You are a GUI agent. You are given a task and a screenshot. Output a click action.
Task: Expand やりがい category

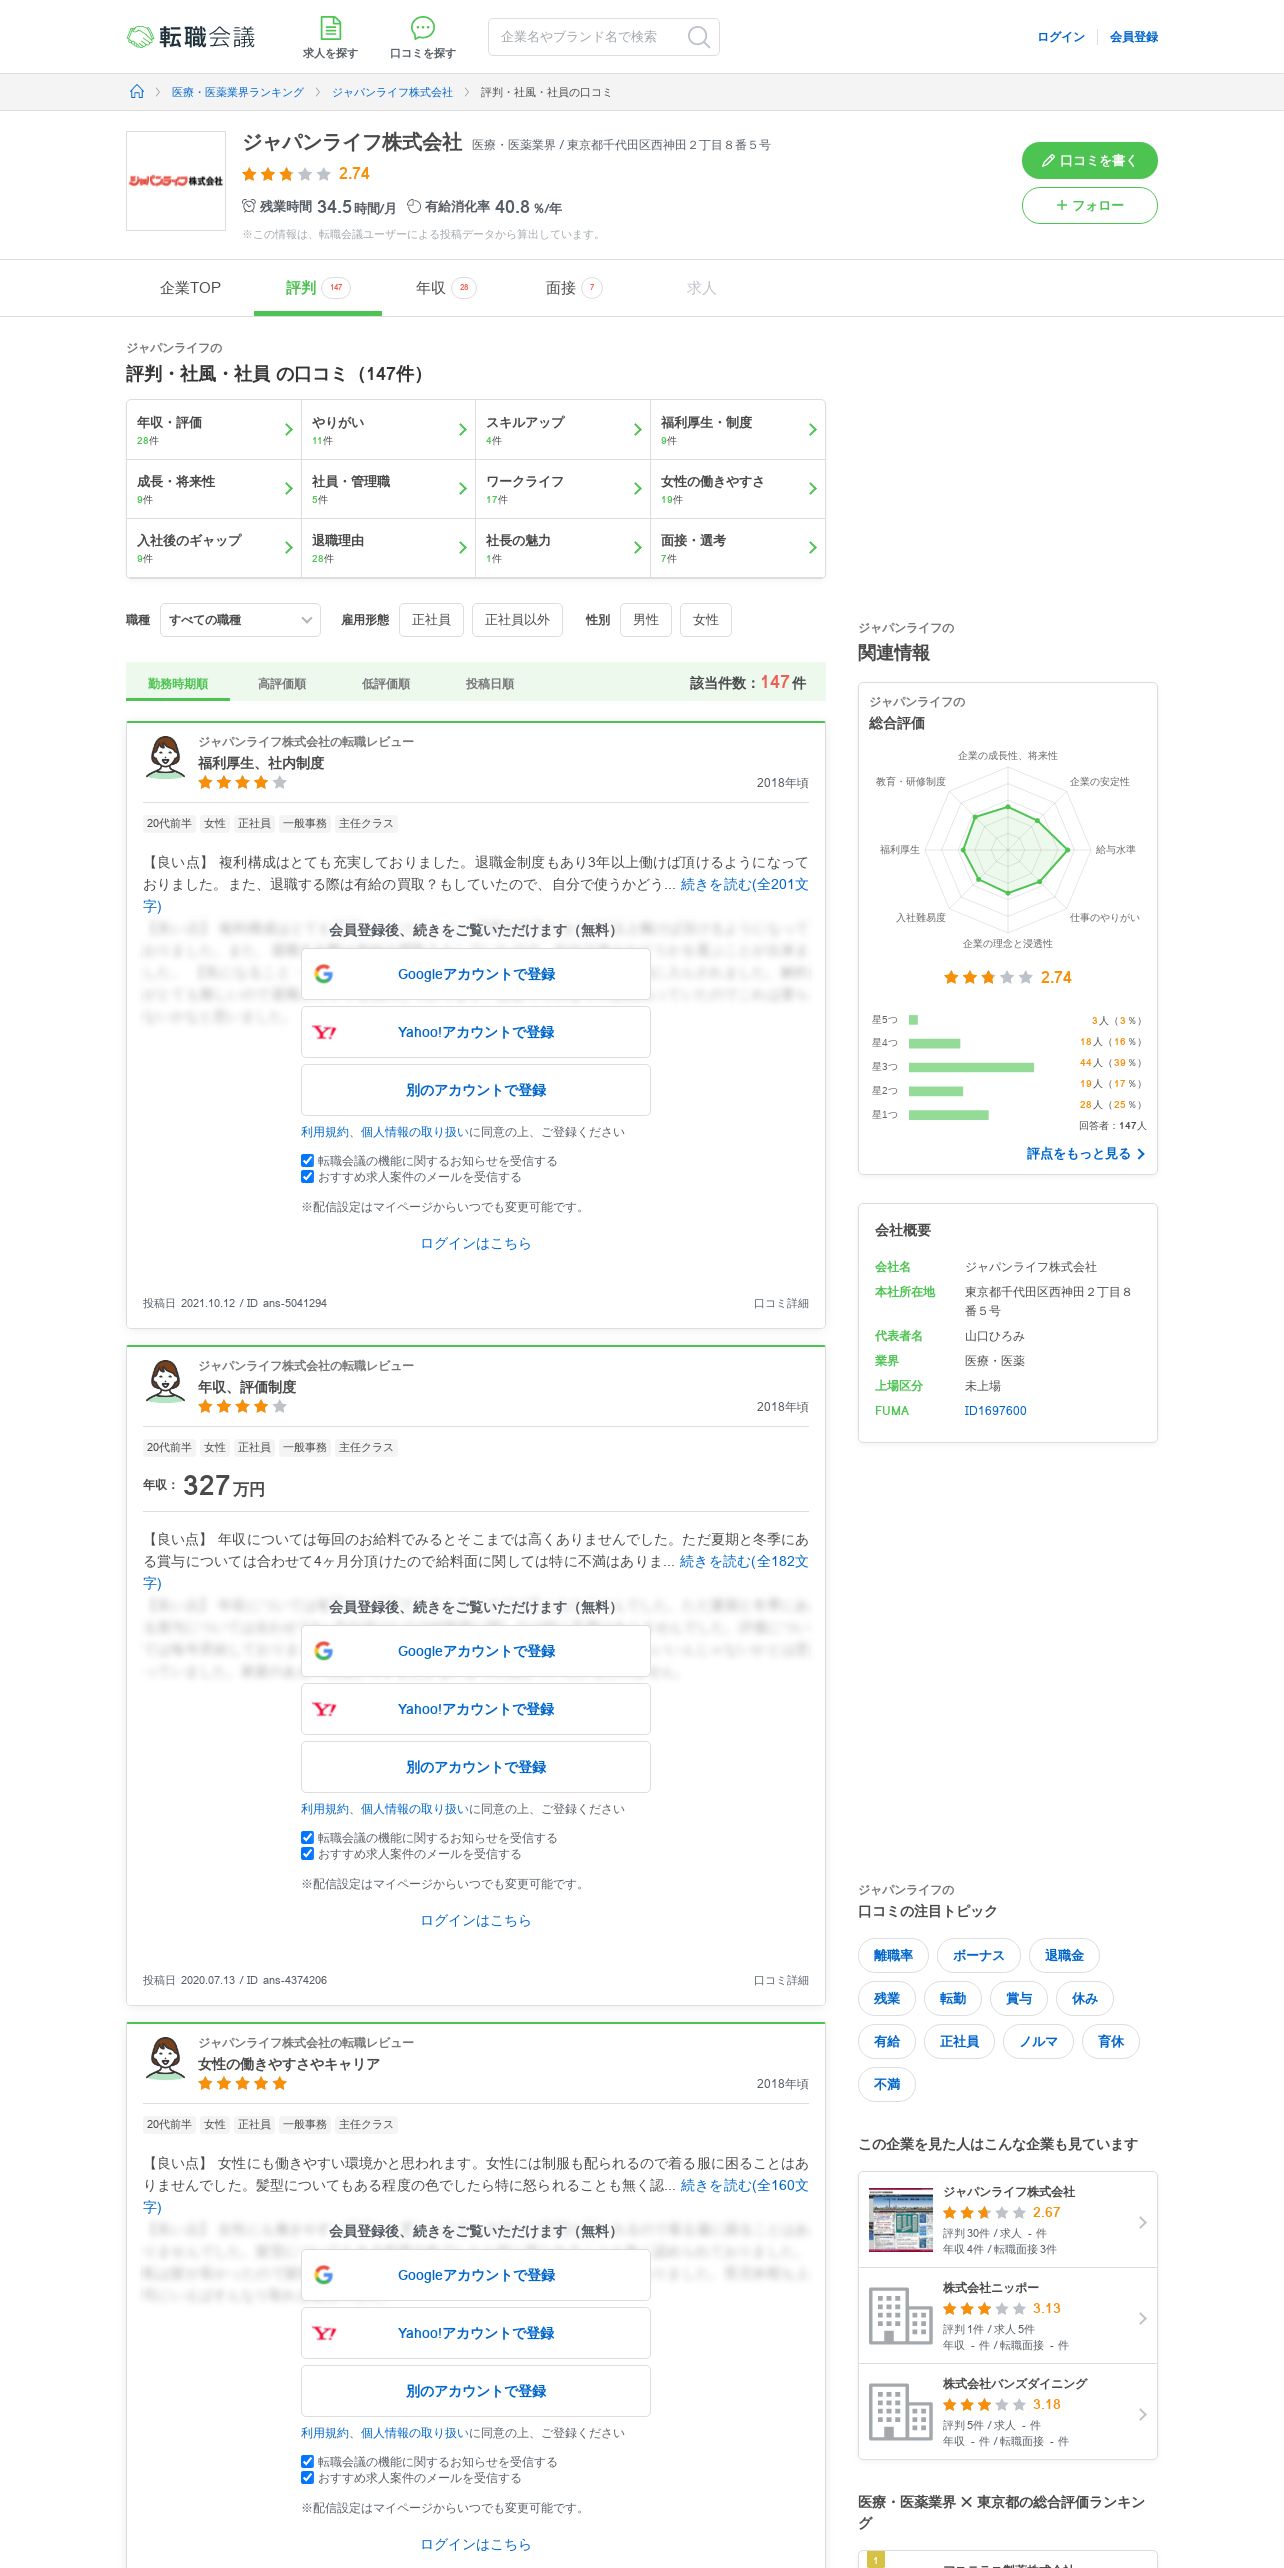388,430
